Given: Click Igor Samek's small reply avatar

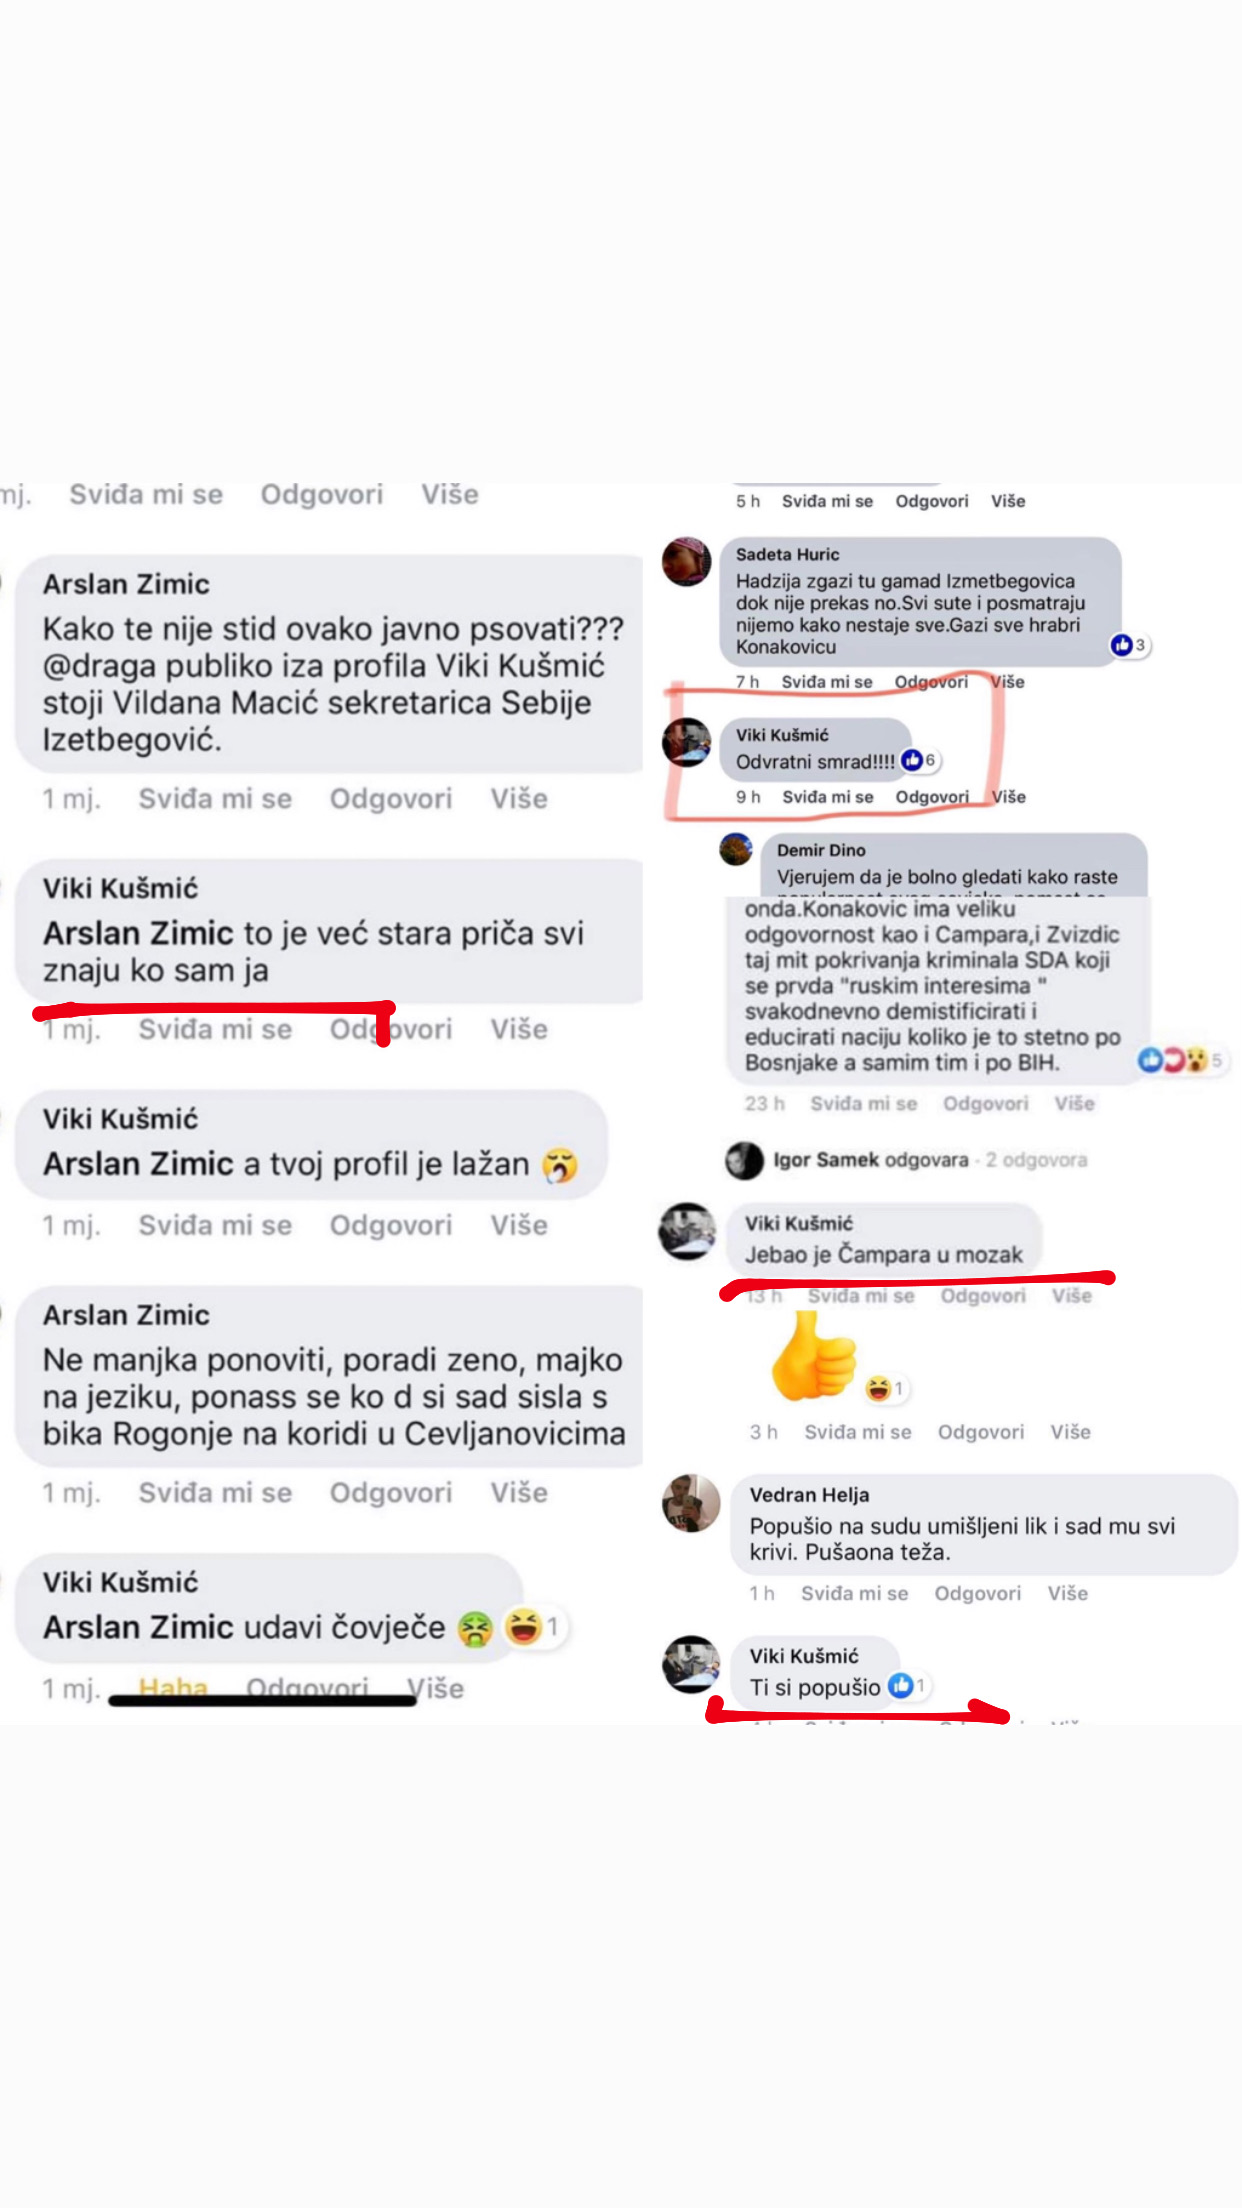Looking at the screenshot, I should click(x=744, y=1160).
